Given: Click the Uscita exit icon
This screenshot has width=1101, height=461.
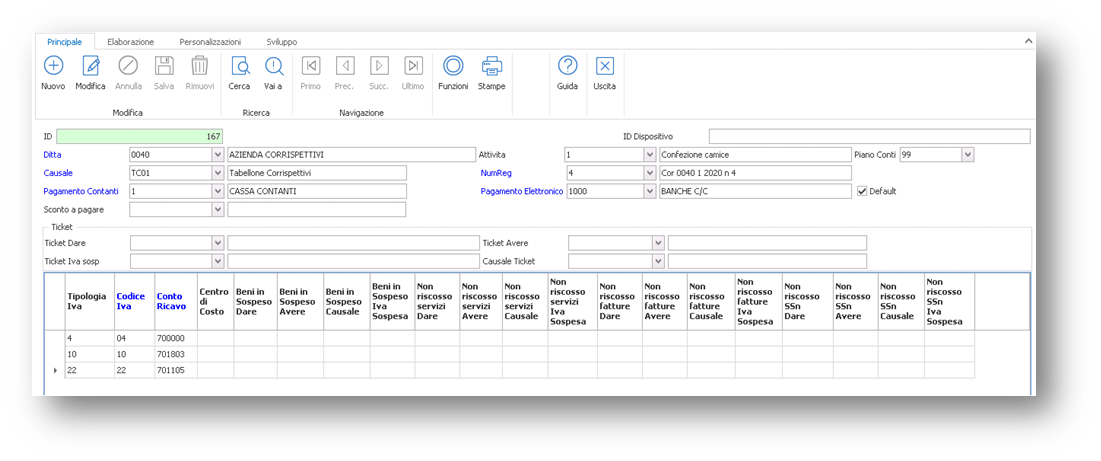Looking at the screenshot, I should (604, 67).
